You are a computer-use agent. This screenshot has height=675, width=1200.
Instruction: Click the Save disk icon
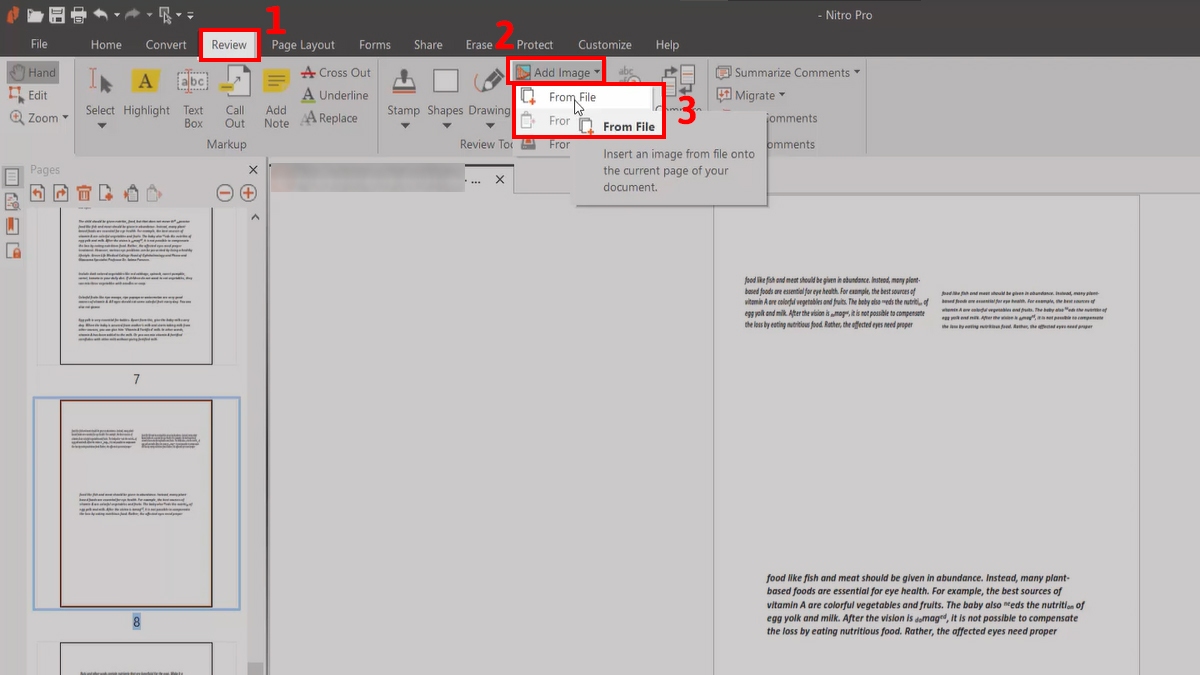tap(57, 15)
